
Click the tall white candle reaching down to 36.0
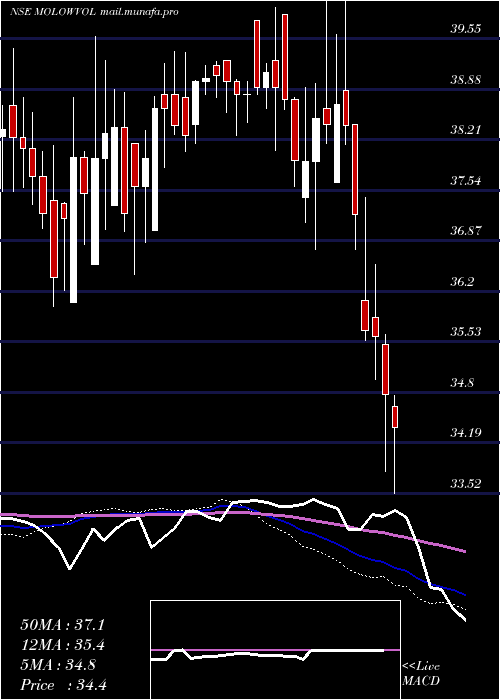[x=73, y=230]
